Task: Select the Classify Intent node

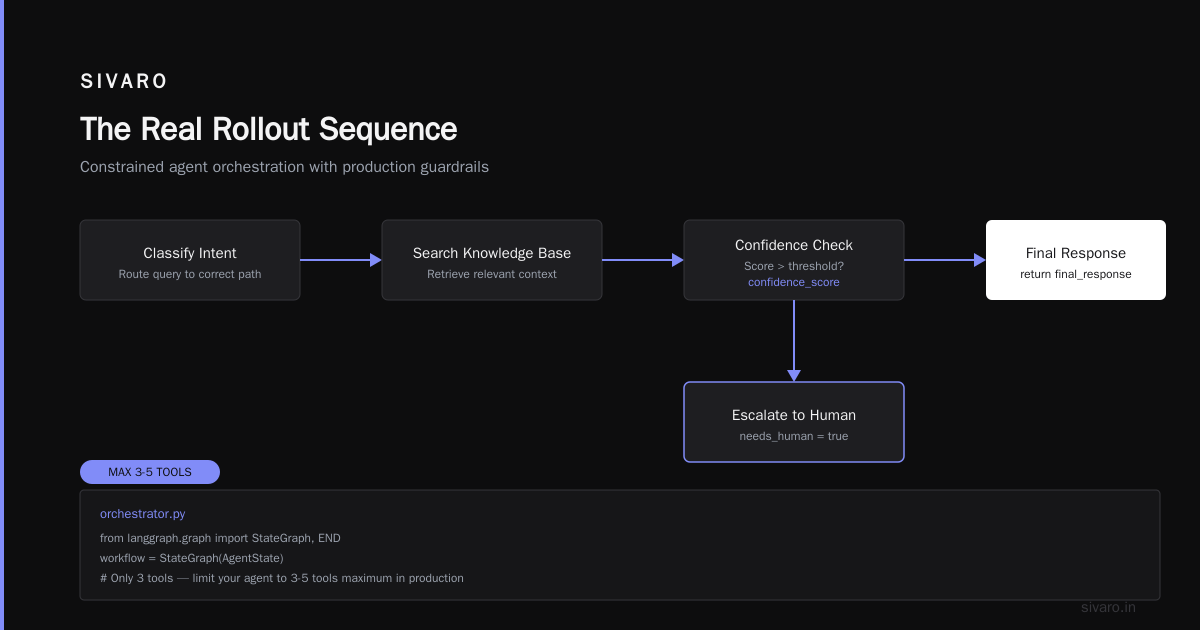Action: point(190,260)
